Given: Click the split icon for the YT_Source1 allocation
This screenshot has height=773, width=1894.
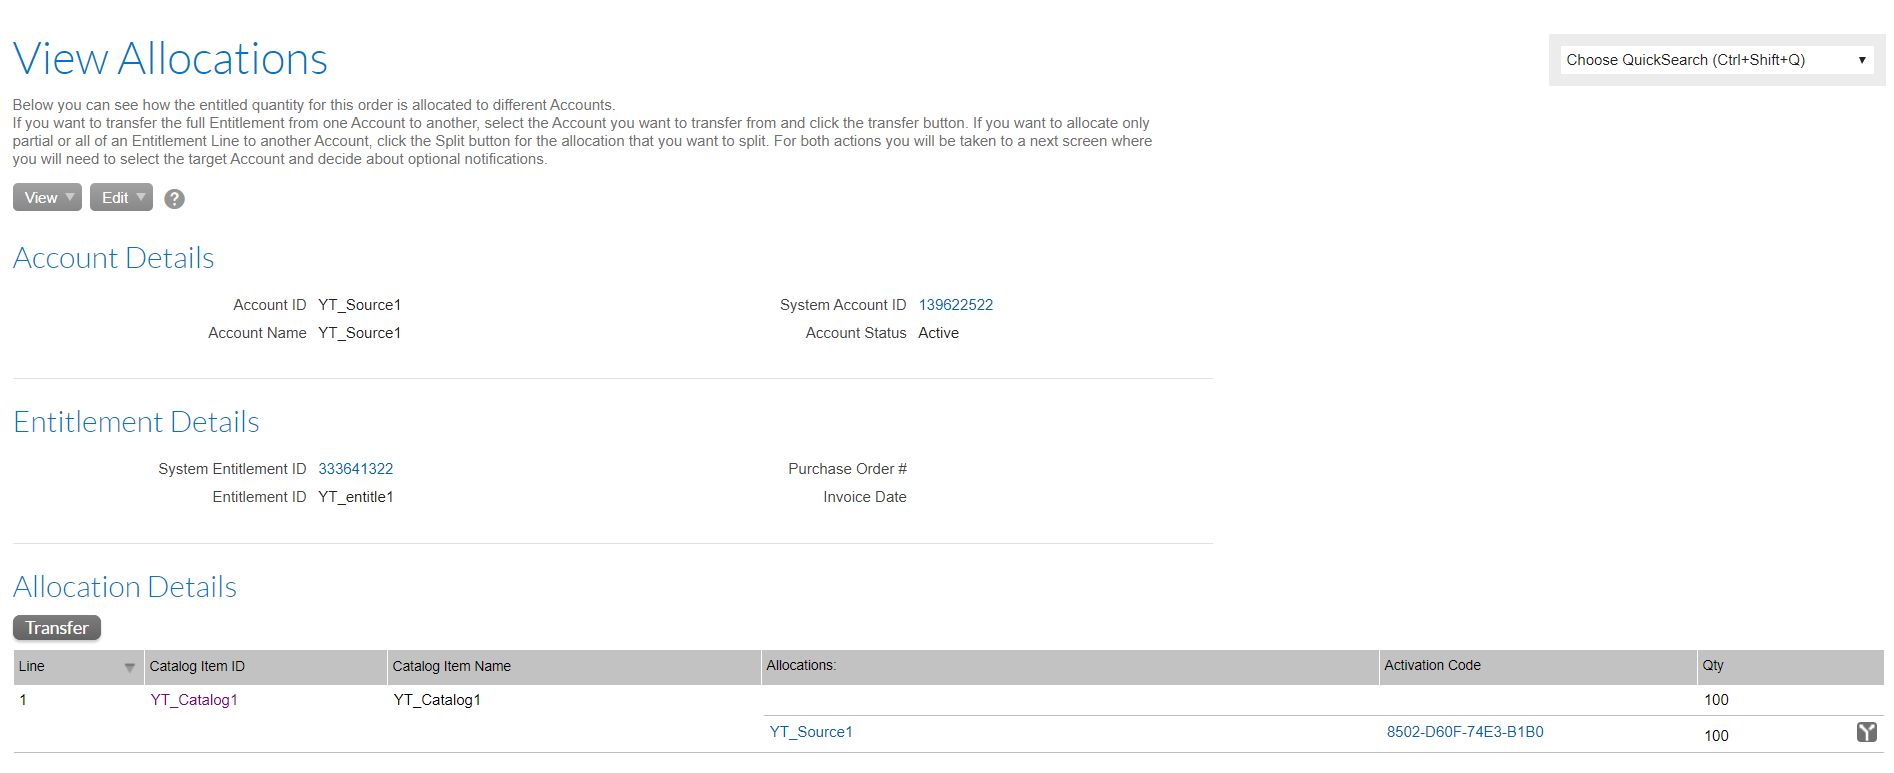Looking at the screenshot, I should 1866,732.
